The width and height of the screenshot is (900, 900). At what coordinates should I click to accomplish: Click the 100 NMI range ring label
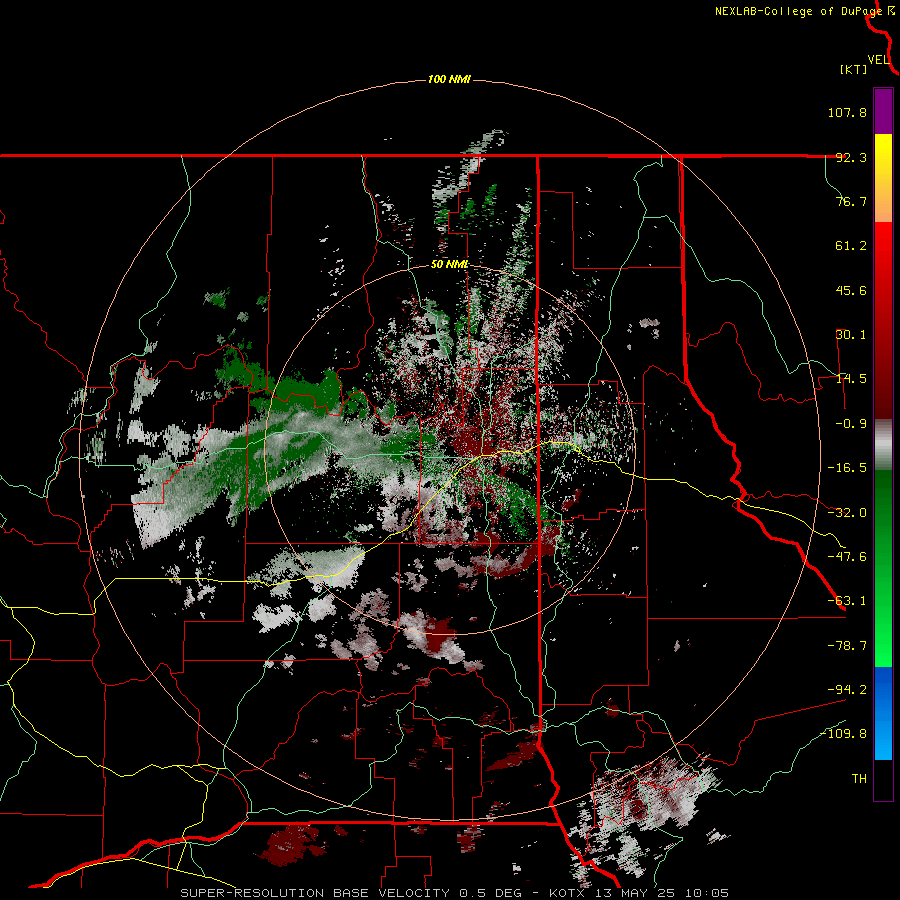[x=449, y=79]
